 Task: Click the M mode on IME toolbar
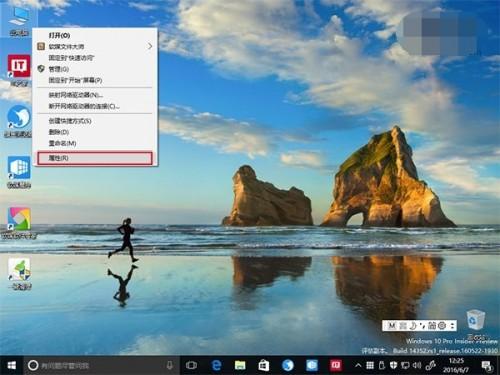coord(392,326)
